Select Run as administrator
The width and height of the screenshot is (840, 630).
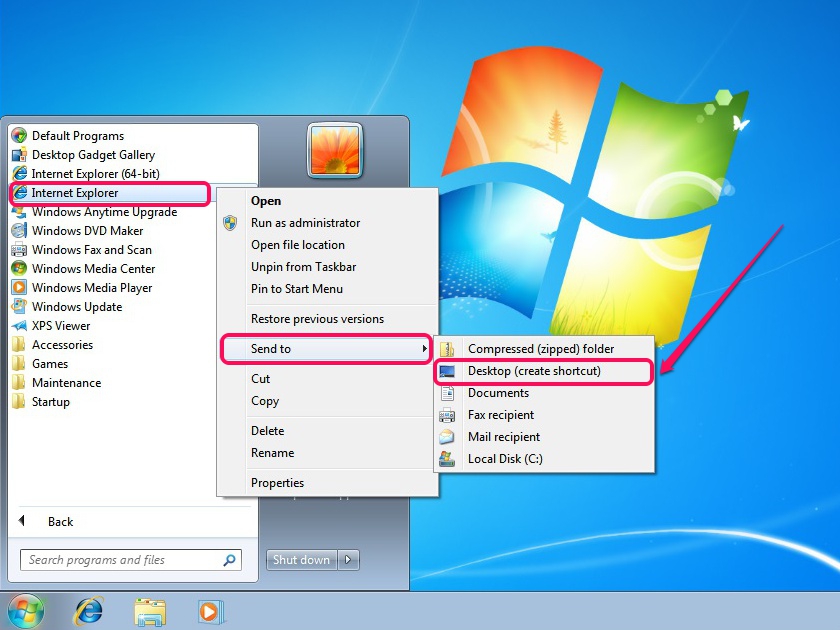pos(306,222)
